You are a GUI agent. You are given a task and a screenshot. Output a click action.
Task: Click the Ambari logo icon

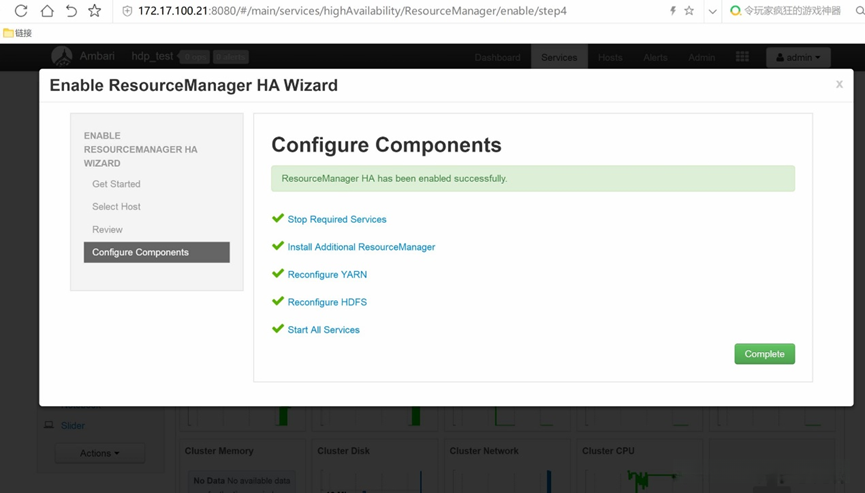[x=62, y=57]
